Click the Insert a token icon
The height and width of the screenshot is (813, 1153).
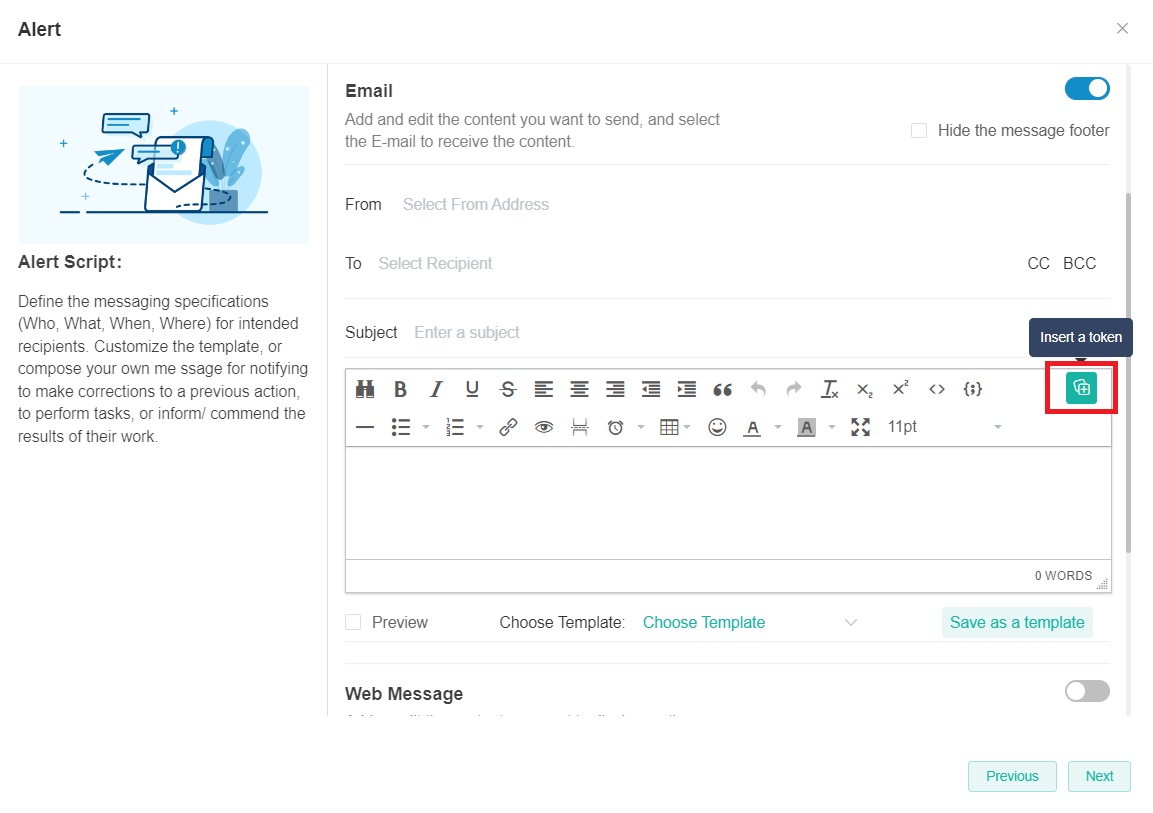[x=1080, y=388]
